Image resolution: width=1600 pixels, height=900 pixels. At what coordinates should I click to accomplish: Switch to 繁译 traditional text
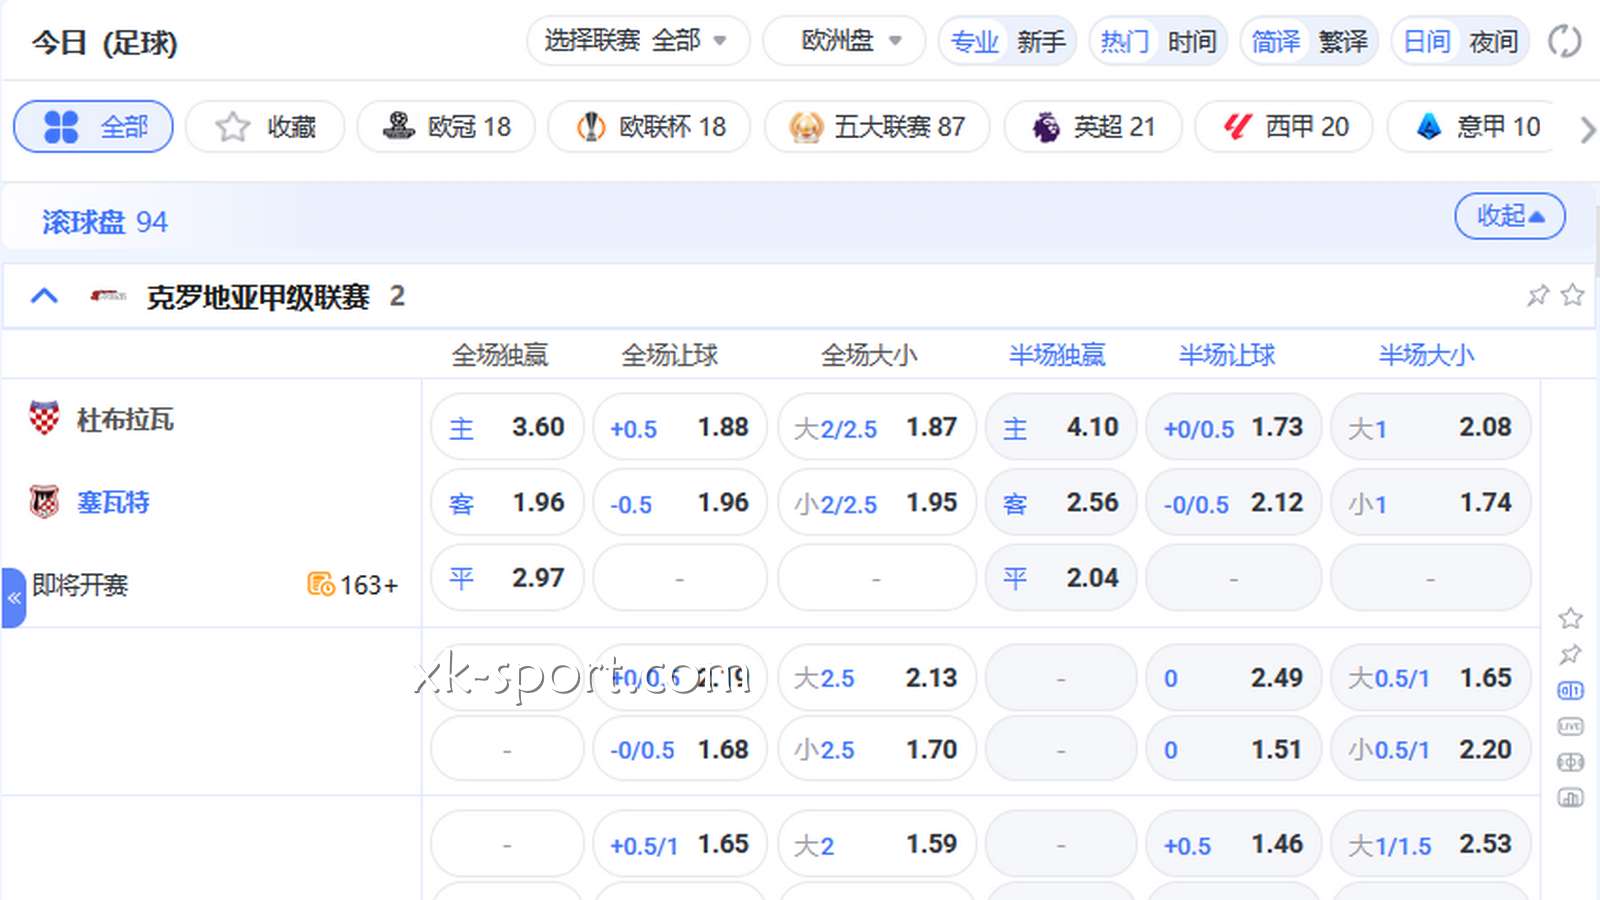[x=1343, y=42]
